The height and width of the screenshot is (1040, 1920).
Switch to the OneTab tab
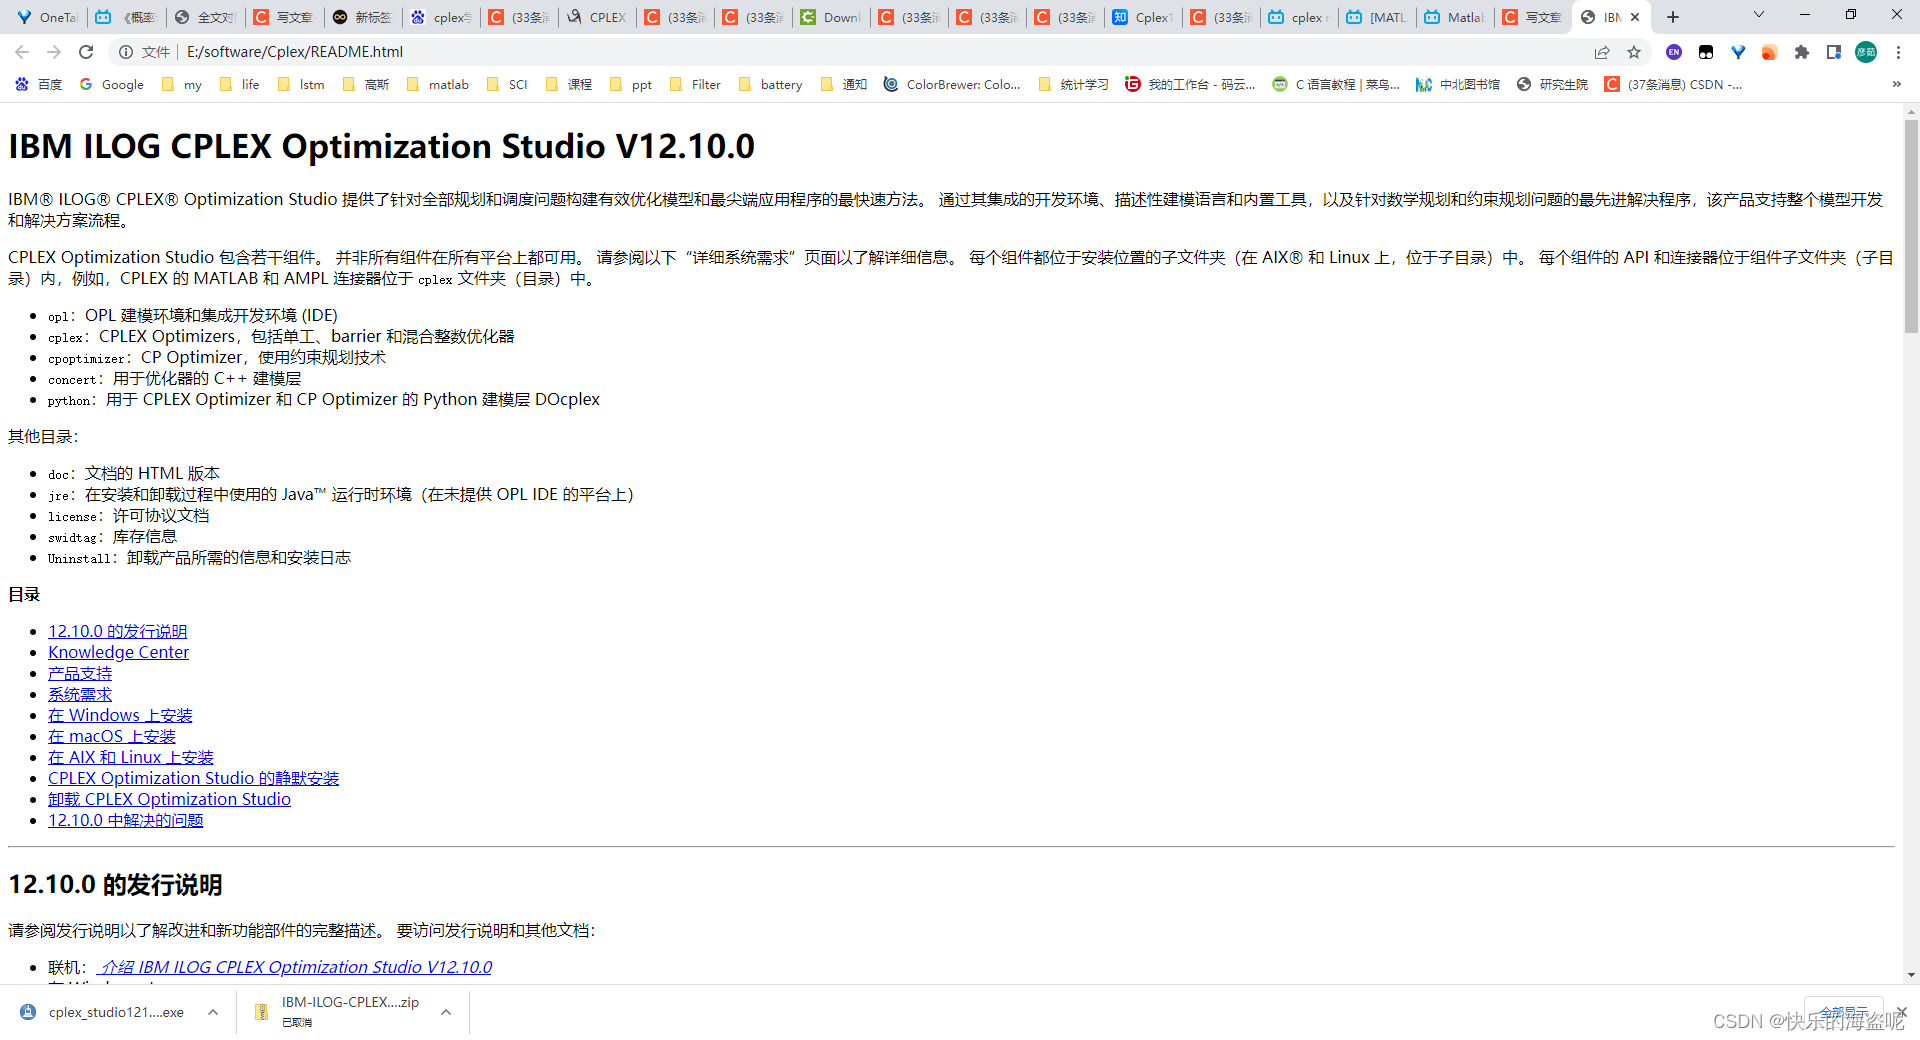click(48, 17)
